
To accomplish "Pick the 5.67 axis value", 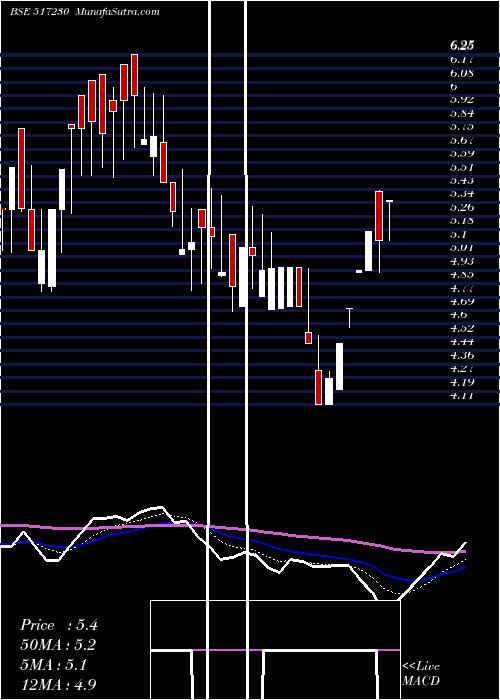I will 462,140.
